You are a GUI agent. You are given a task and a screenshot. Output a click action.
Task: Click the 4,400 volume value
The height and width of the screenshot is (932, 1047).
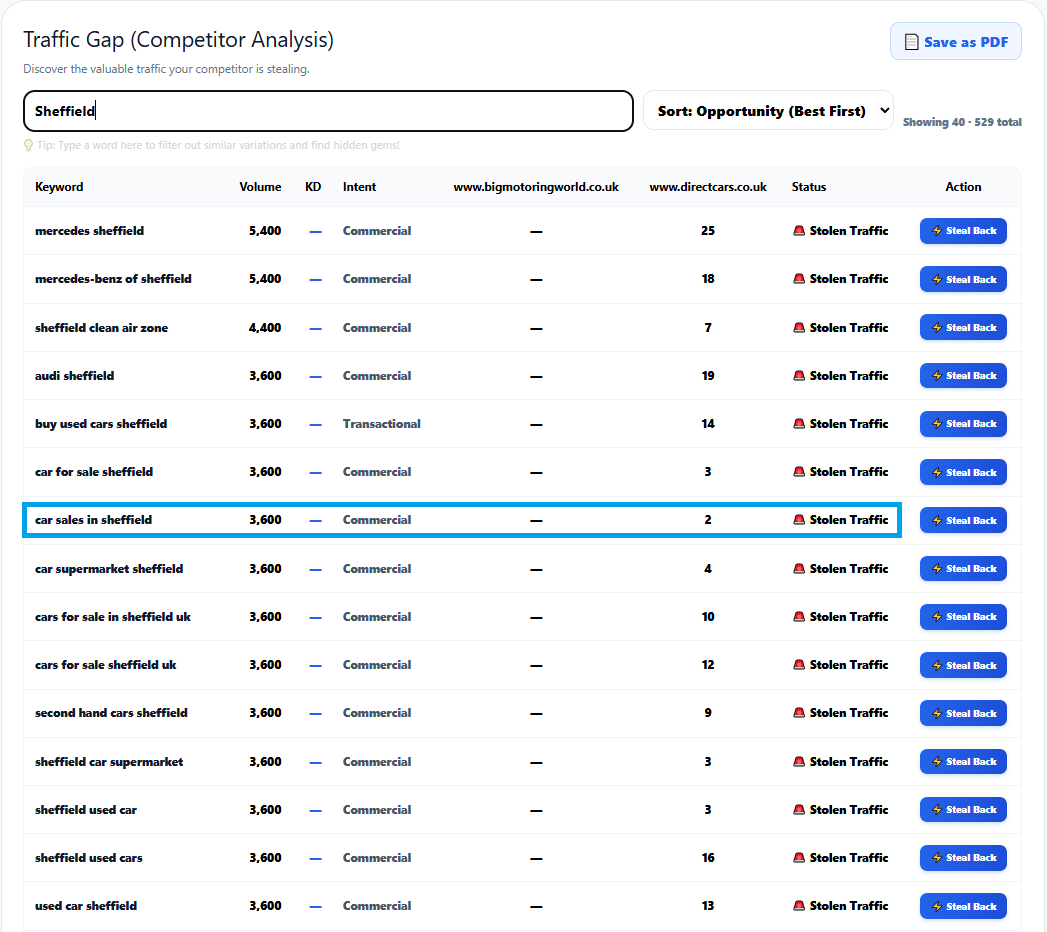(x=265, y=328)
